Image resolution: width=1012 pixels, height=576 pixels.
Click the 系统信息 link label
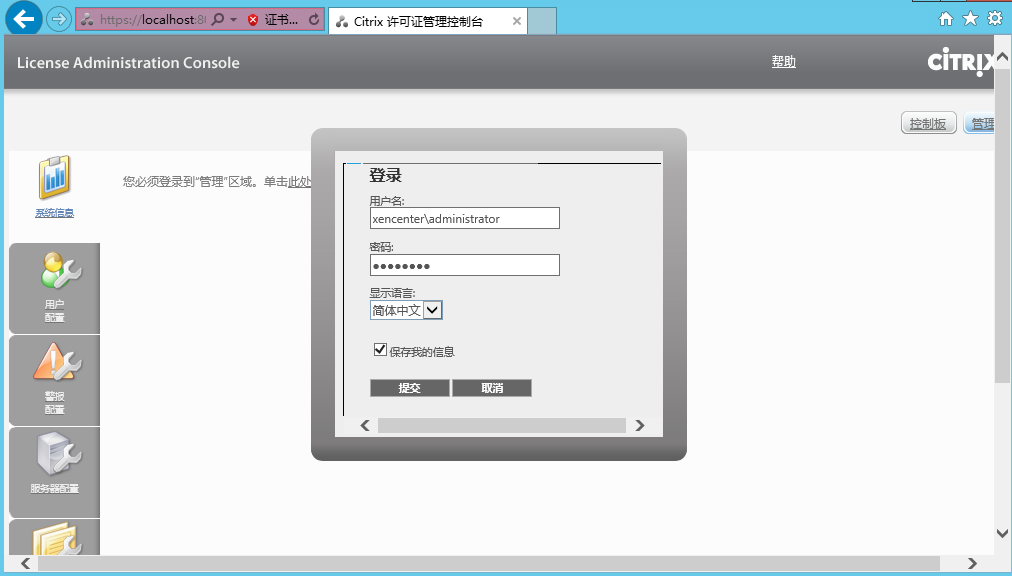(54, 213)
